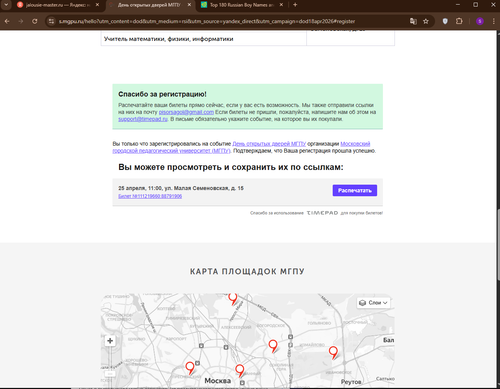Open the Билет № ticket link
Image resolution: width=500 pixels, height=389 pixels.
[x=150, y=196]
